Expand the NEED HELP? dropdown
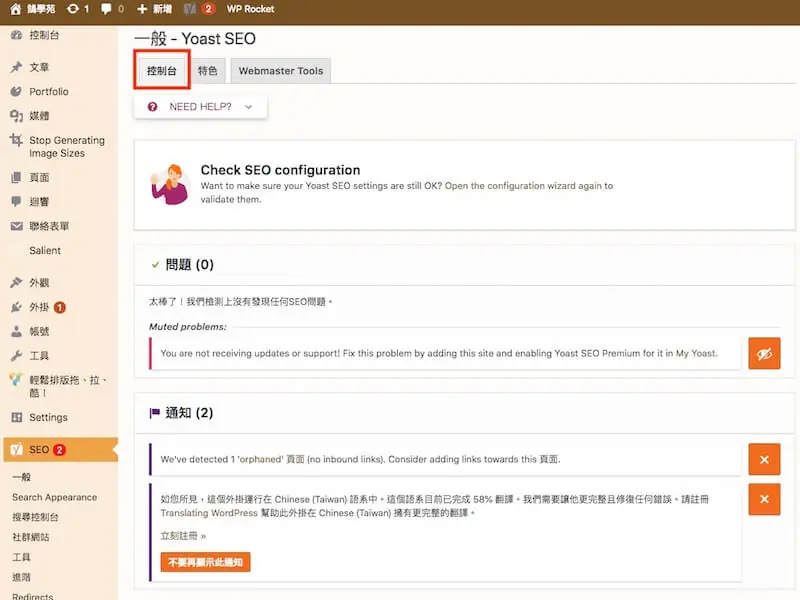The width and height of the screenshot is (800, 600). (x=201, y=107)
